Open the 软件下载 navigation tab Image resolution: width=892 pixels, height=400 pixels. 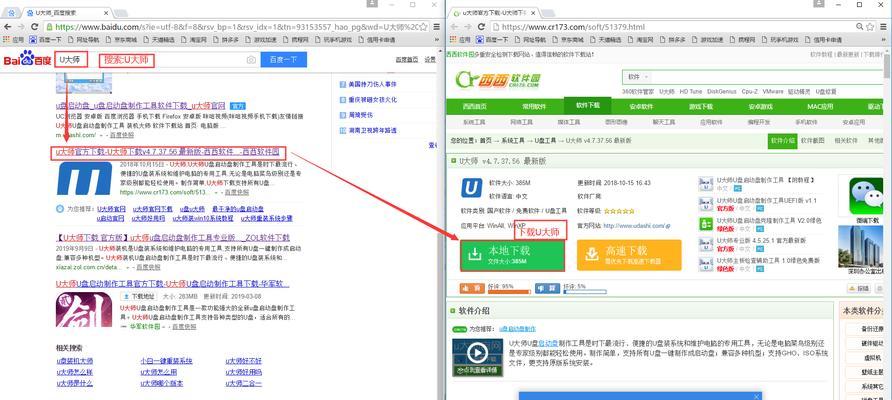pos(588,105)
